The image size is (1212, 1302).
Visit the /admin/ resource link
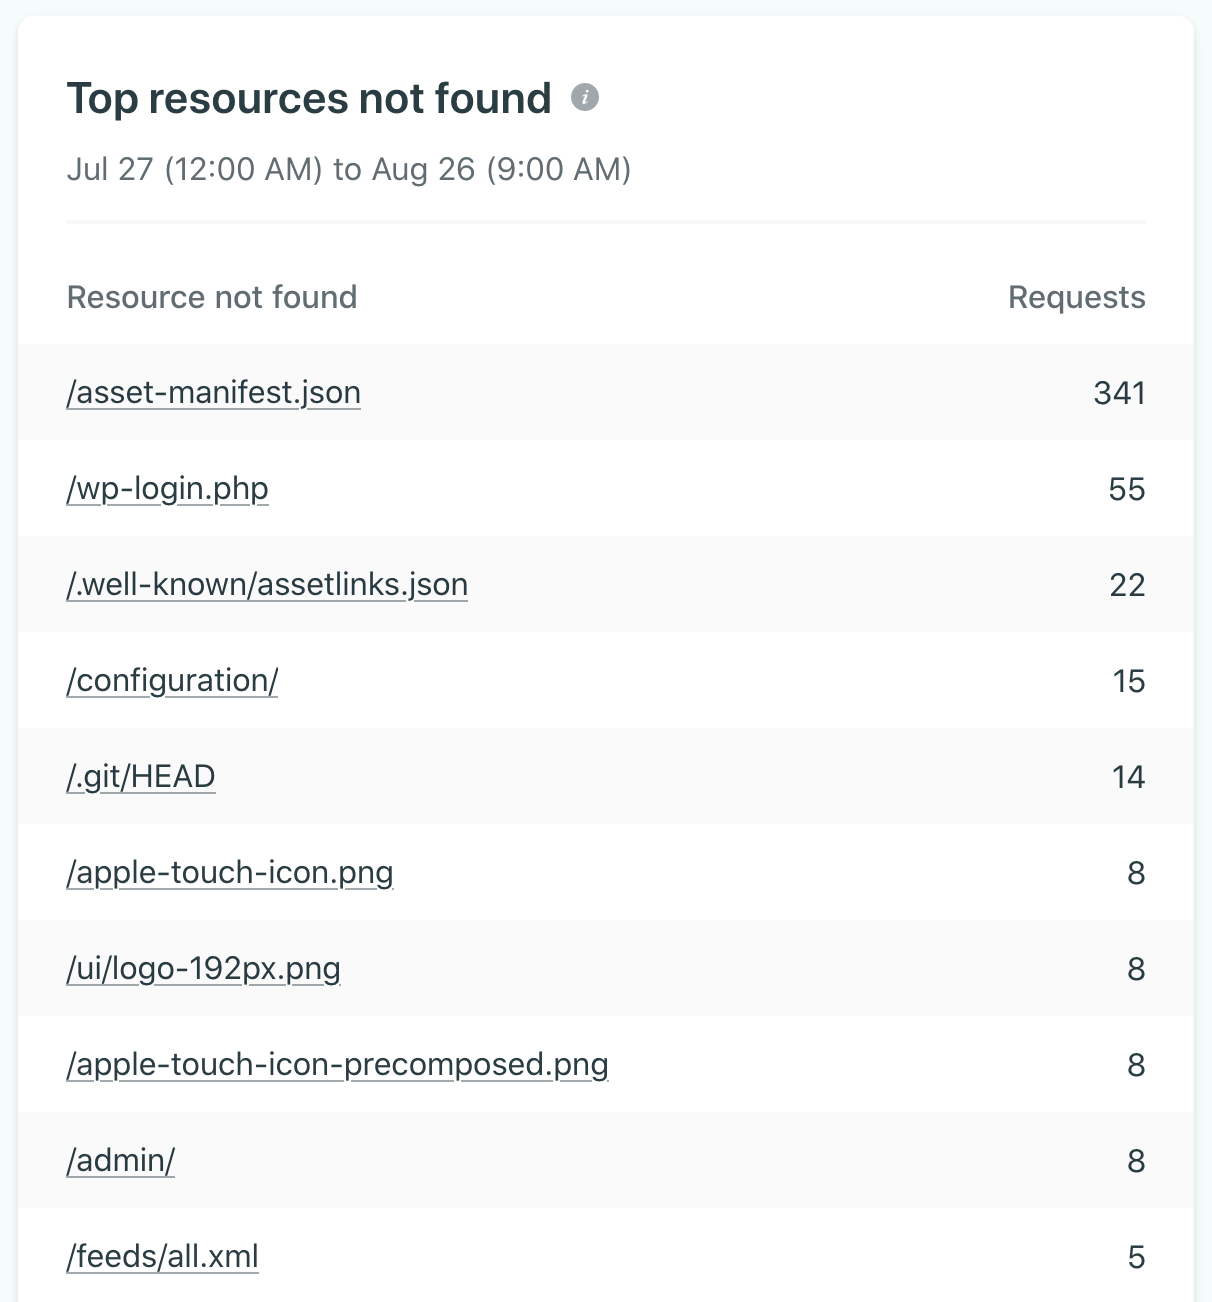point(121,1161)
